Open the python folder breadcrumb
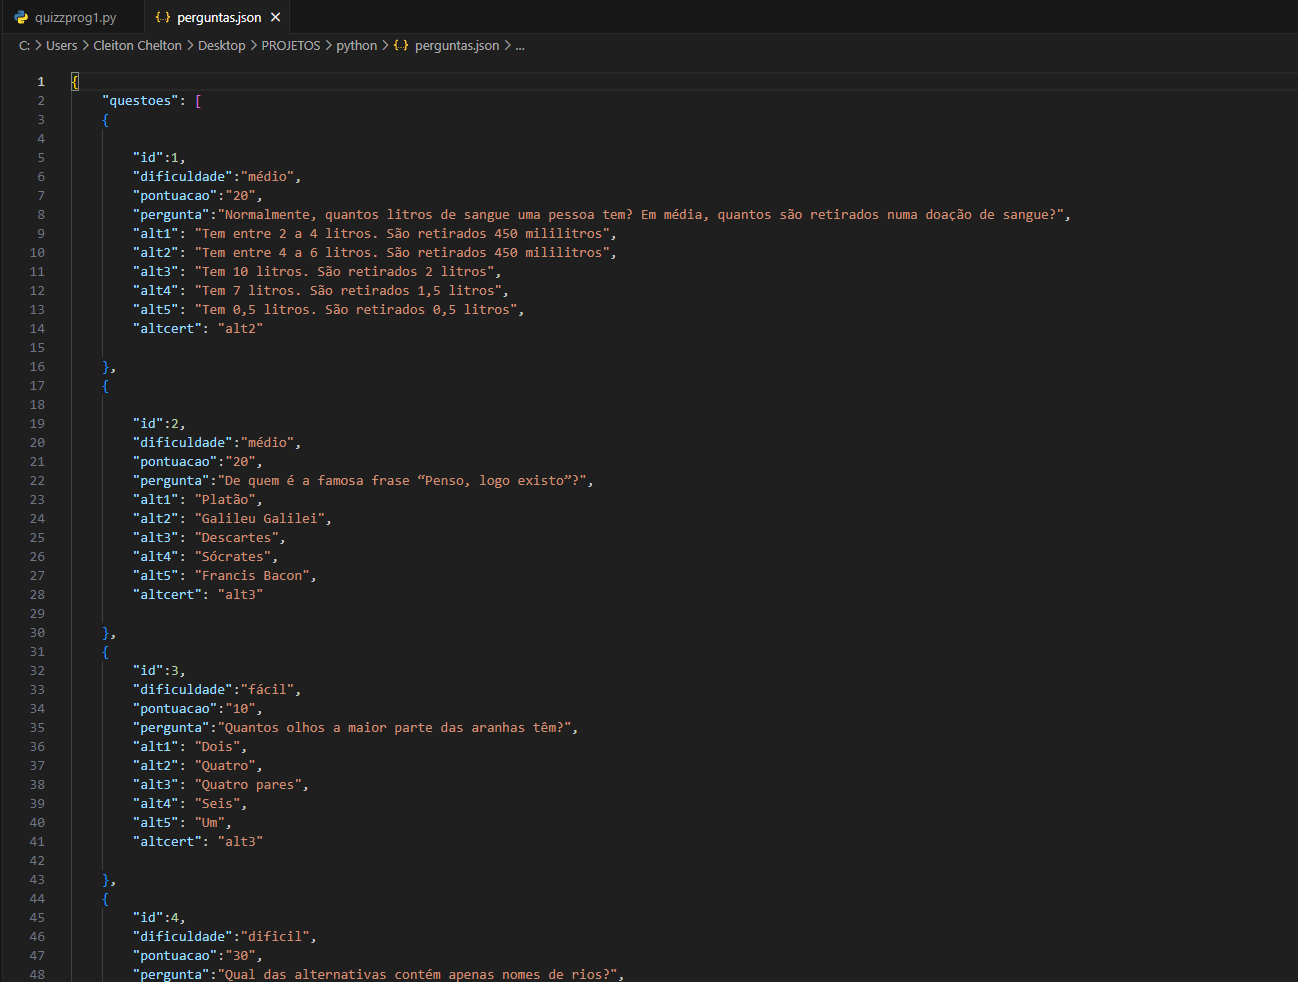This screenshot has width=1298, height=982. pyautogui.click(x=356, y=46)
